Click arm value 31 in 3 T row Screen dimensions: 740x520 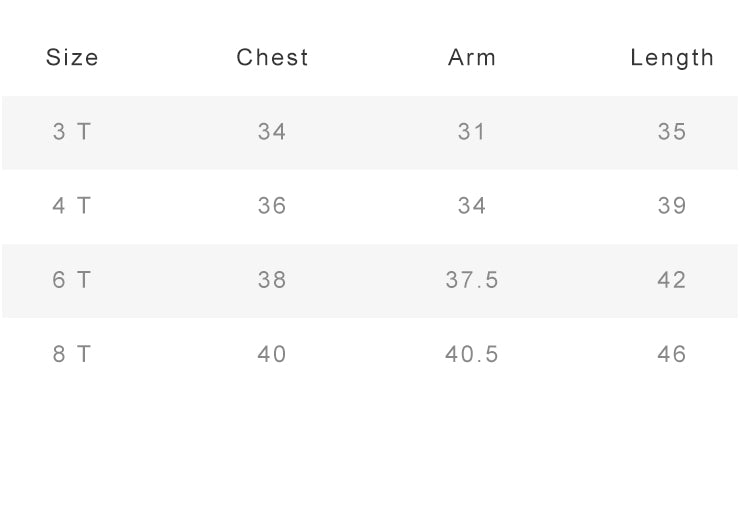click(x=471, y=132)
